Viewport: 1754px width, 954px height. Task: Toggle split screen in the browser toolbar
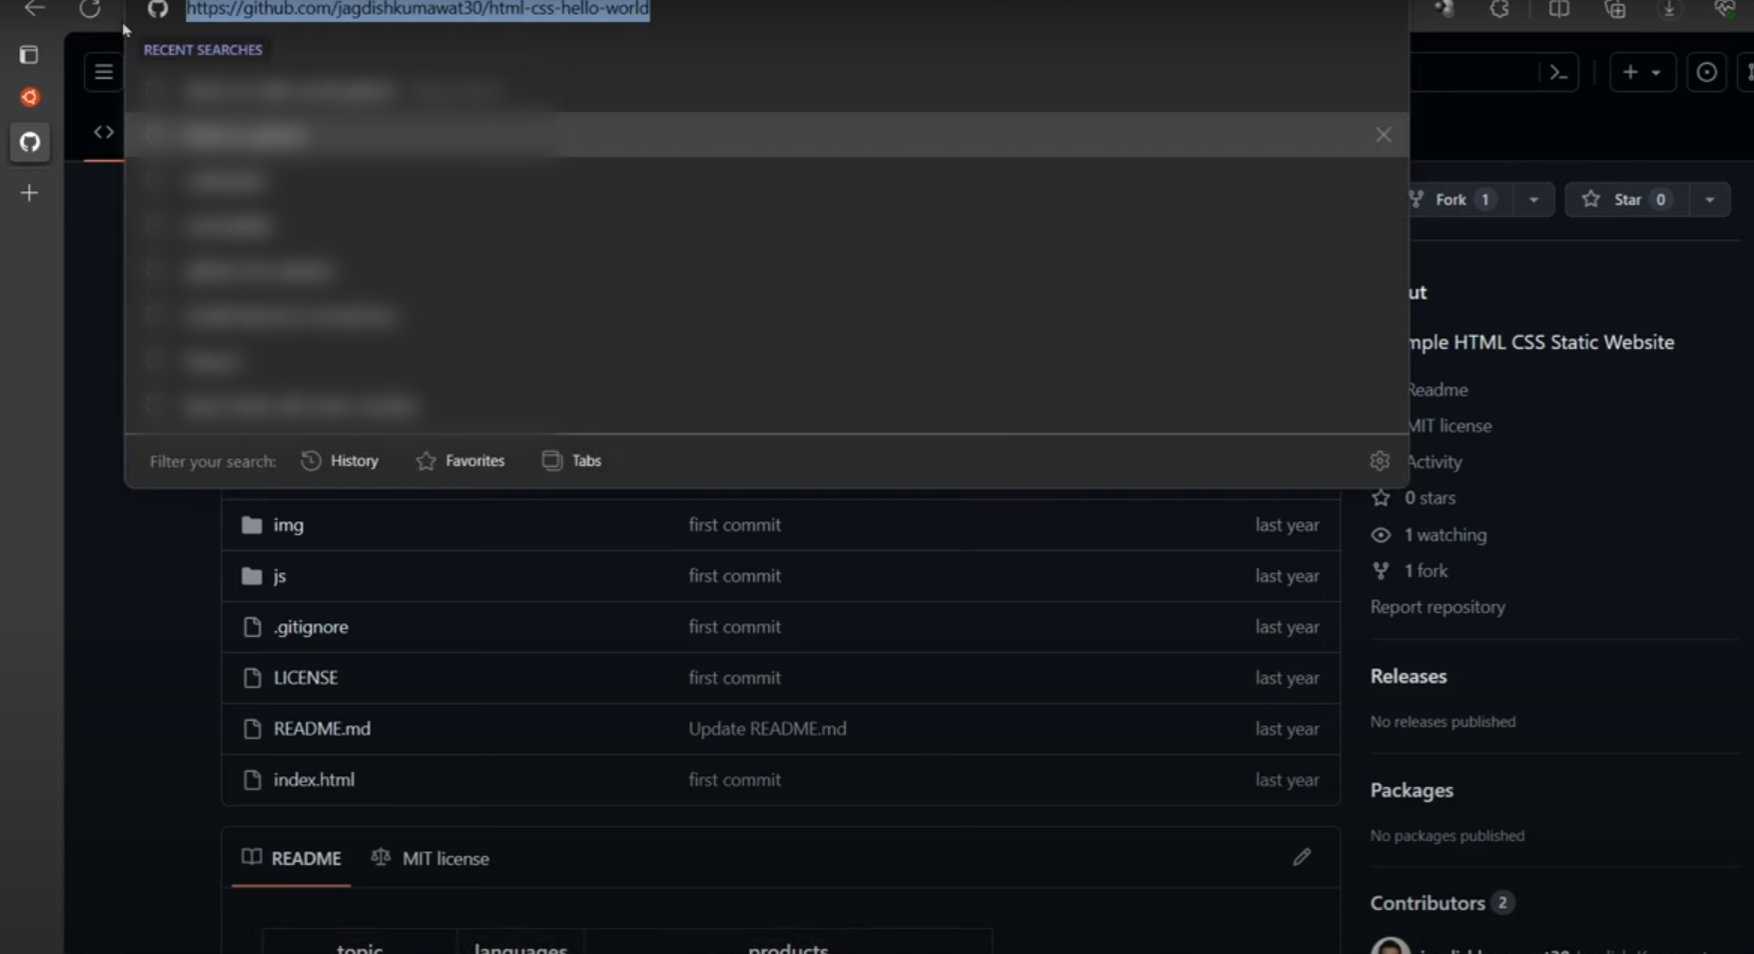click(1559, 9)
